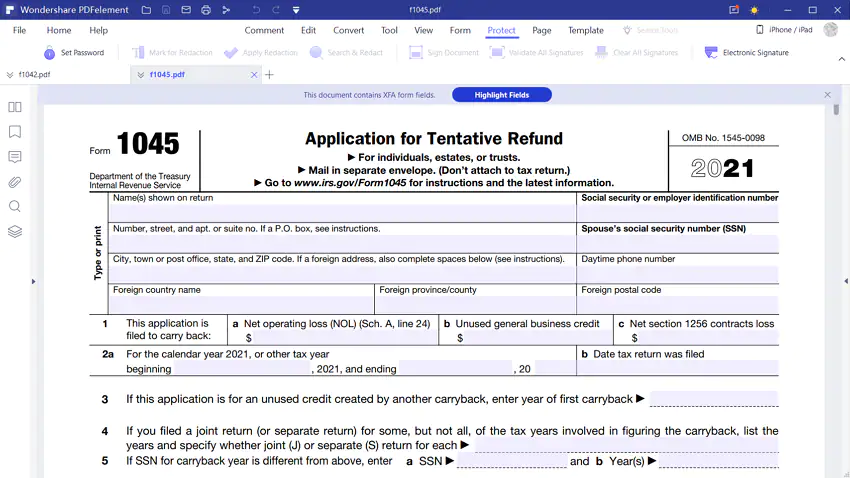850x478 pixels.
Task: Click the Date tax return was filed field
Action: (678, 369)
